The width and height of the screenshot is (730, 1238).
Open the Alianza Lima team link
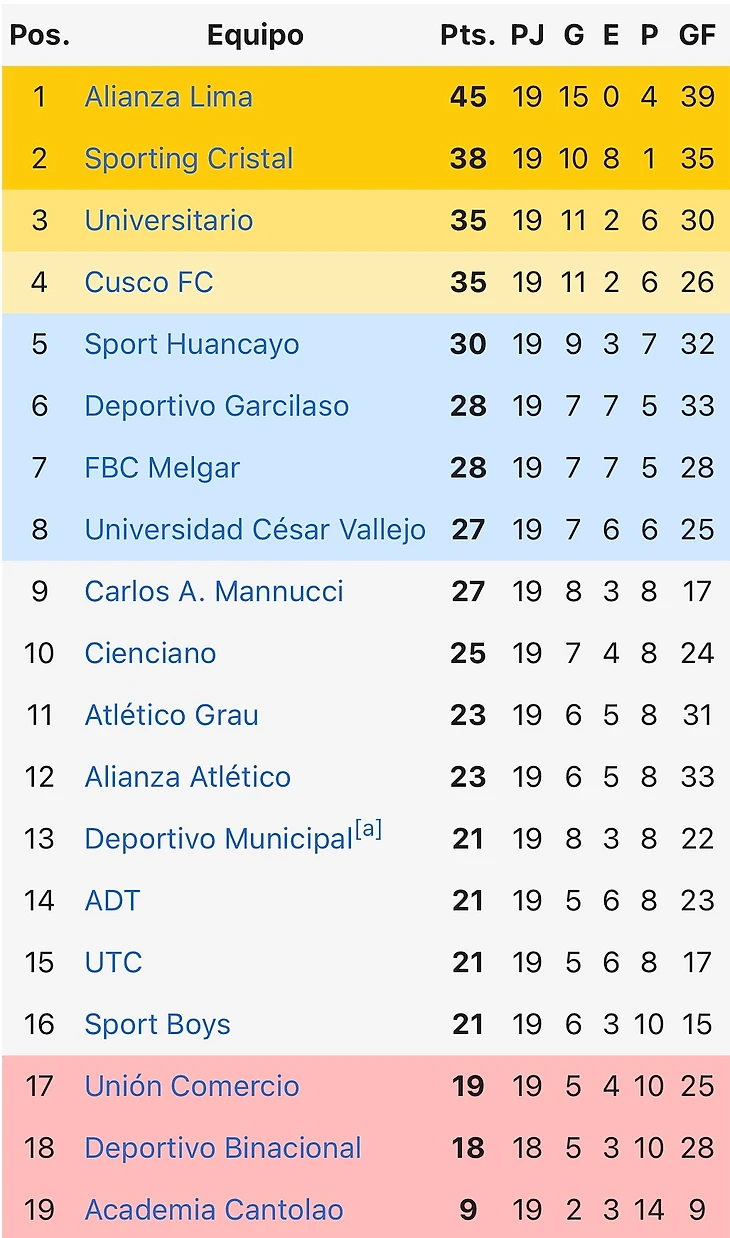[168, 97]
